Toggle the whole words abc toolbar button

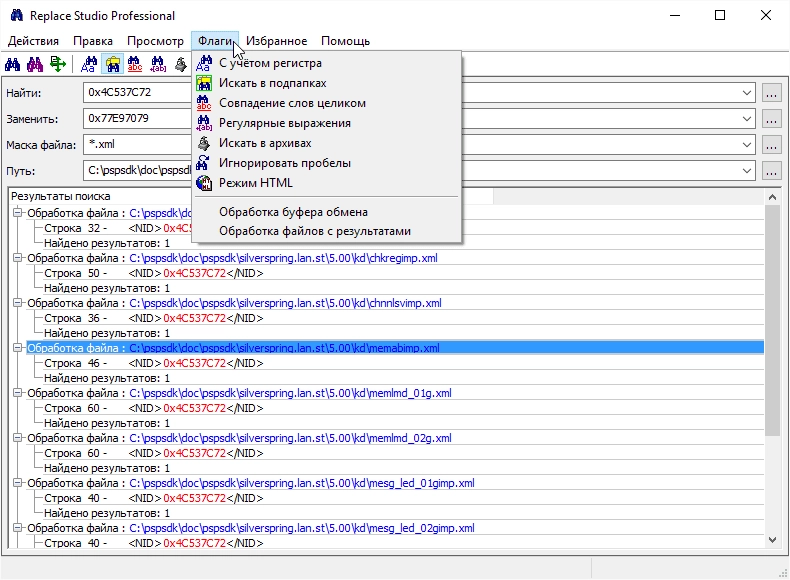point(135,65)
